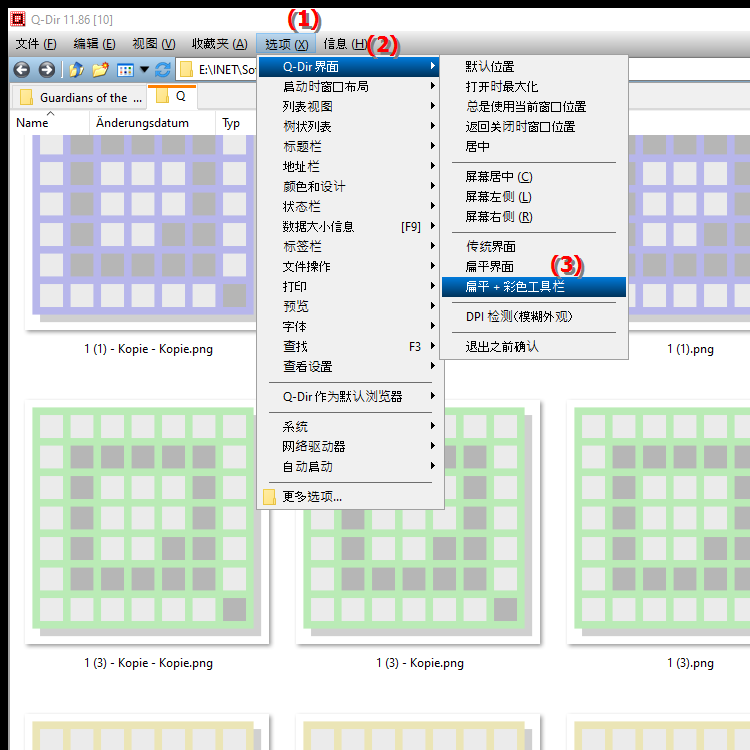Expand the 颜色和设计 submenu

coord(349,187)
